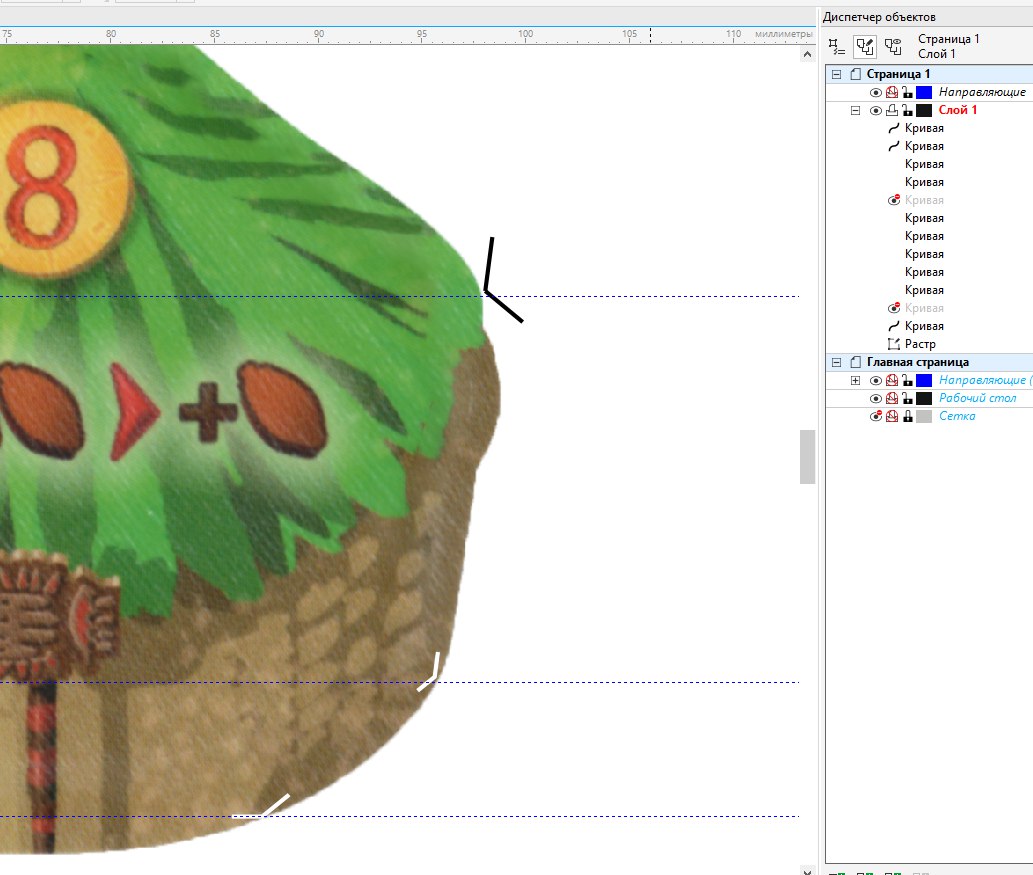Select the Слой 1 layer name
This screenshot has height=875, width=1033.
(x=957, y=110)
